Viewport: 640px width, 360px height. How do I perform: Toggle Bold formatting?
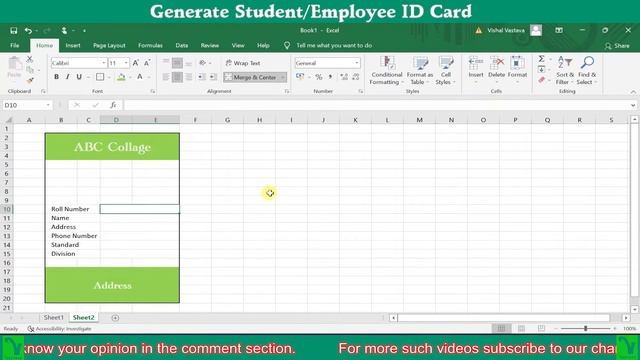pyautogui.click(x=56, y=77)
